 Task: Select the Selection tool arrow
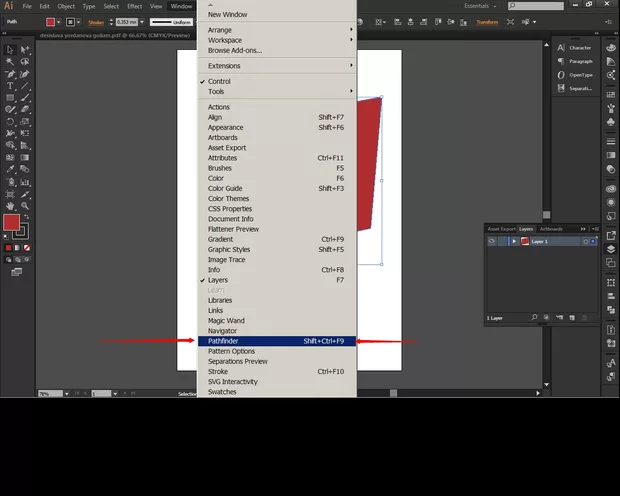tap(10, 49)
